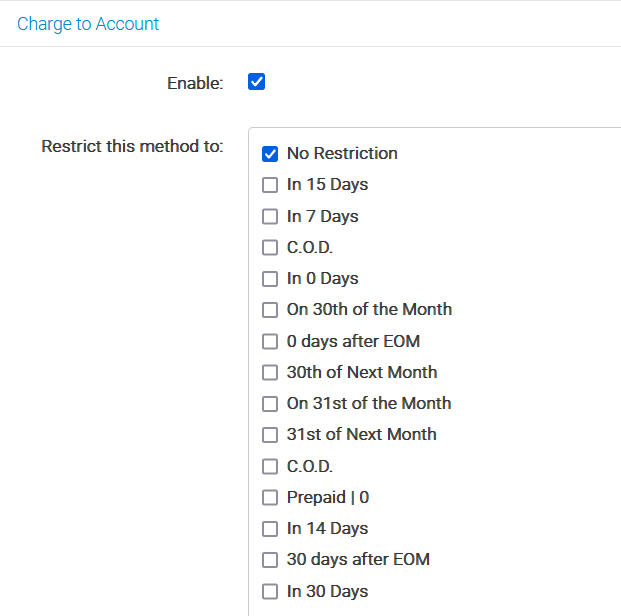Tick the 30 days after EOM checkbox
This screenshot has height=616, width=621.
point(270,560)
